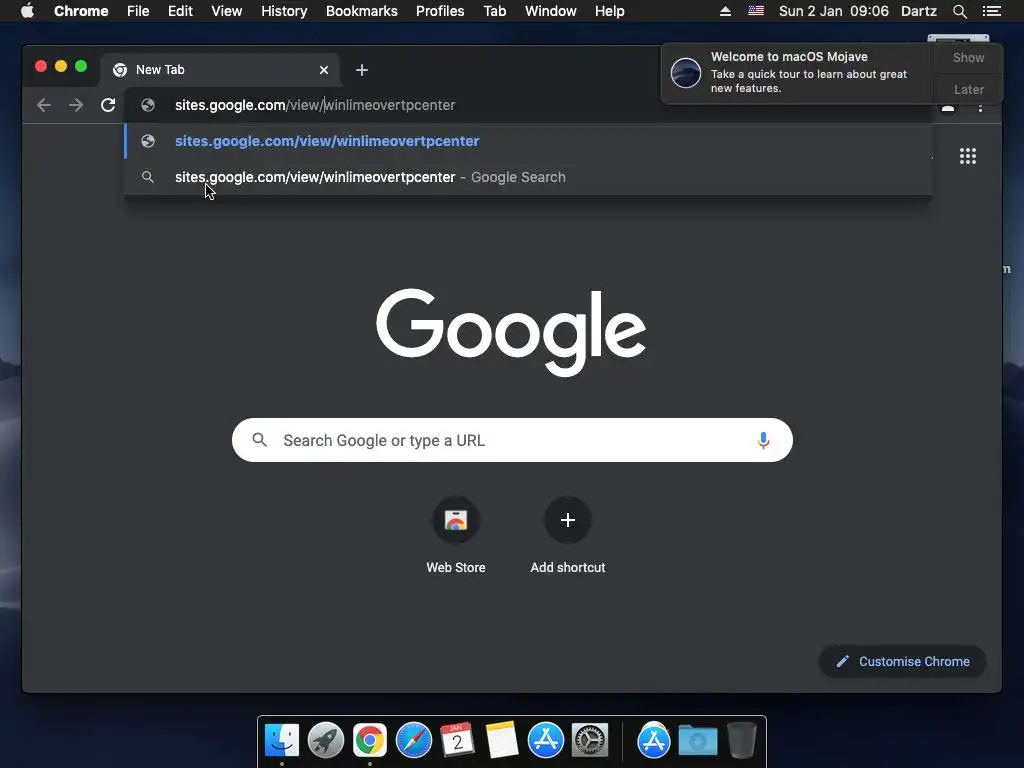This screenshot has height=768, width=1024.
Task: Open the Help menu
Action: point(609,11)
